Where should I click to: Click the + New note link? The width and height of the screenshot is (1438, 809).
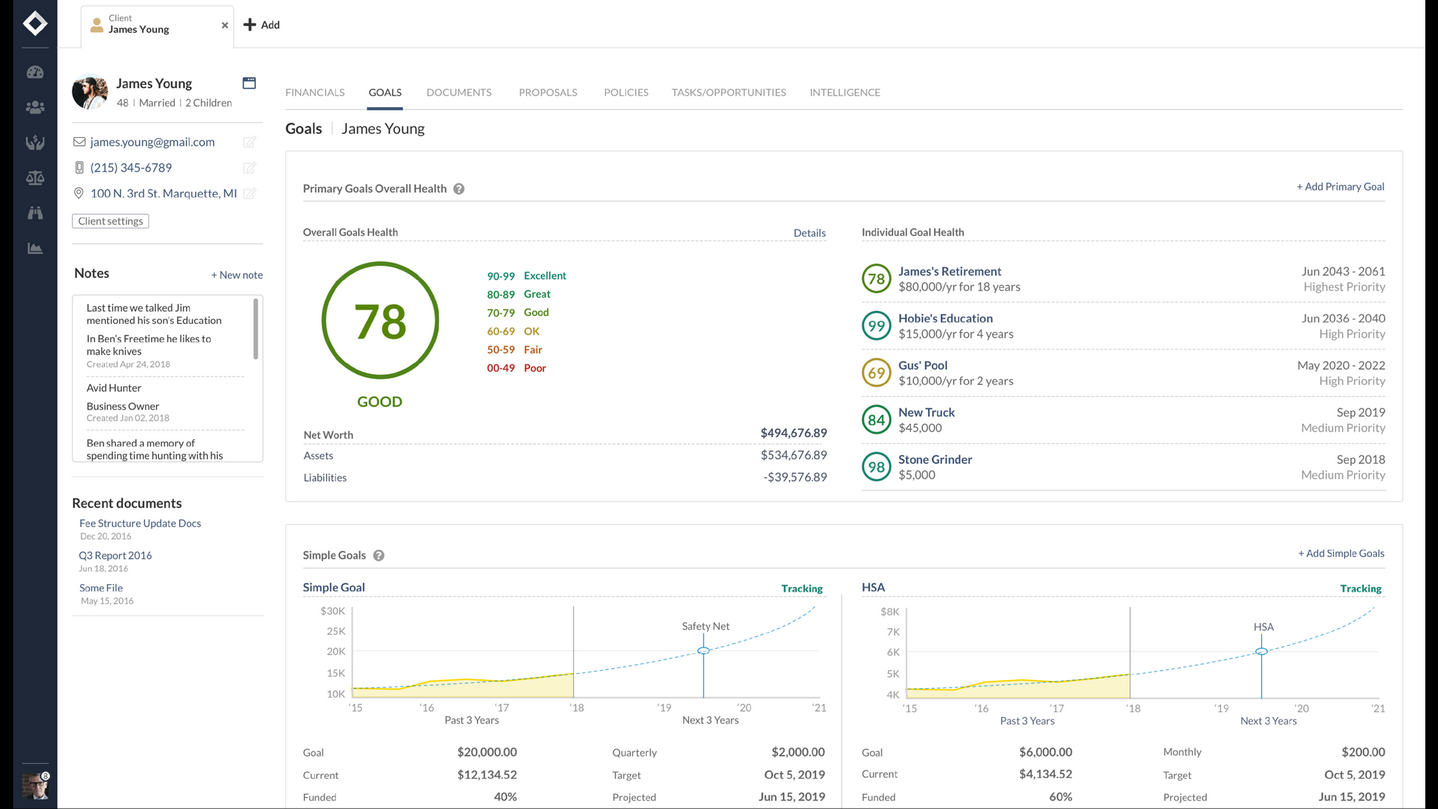[x=237, y=275]
